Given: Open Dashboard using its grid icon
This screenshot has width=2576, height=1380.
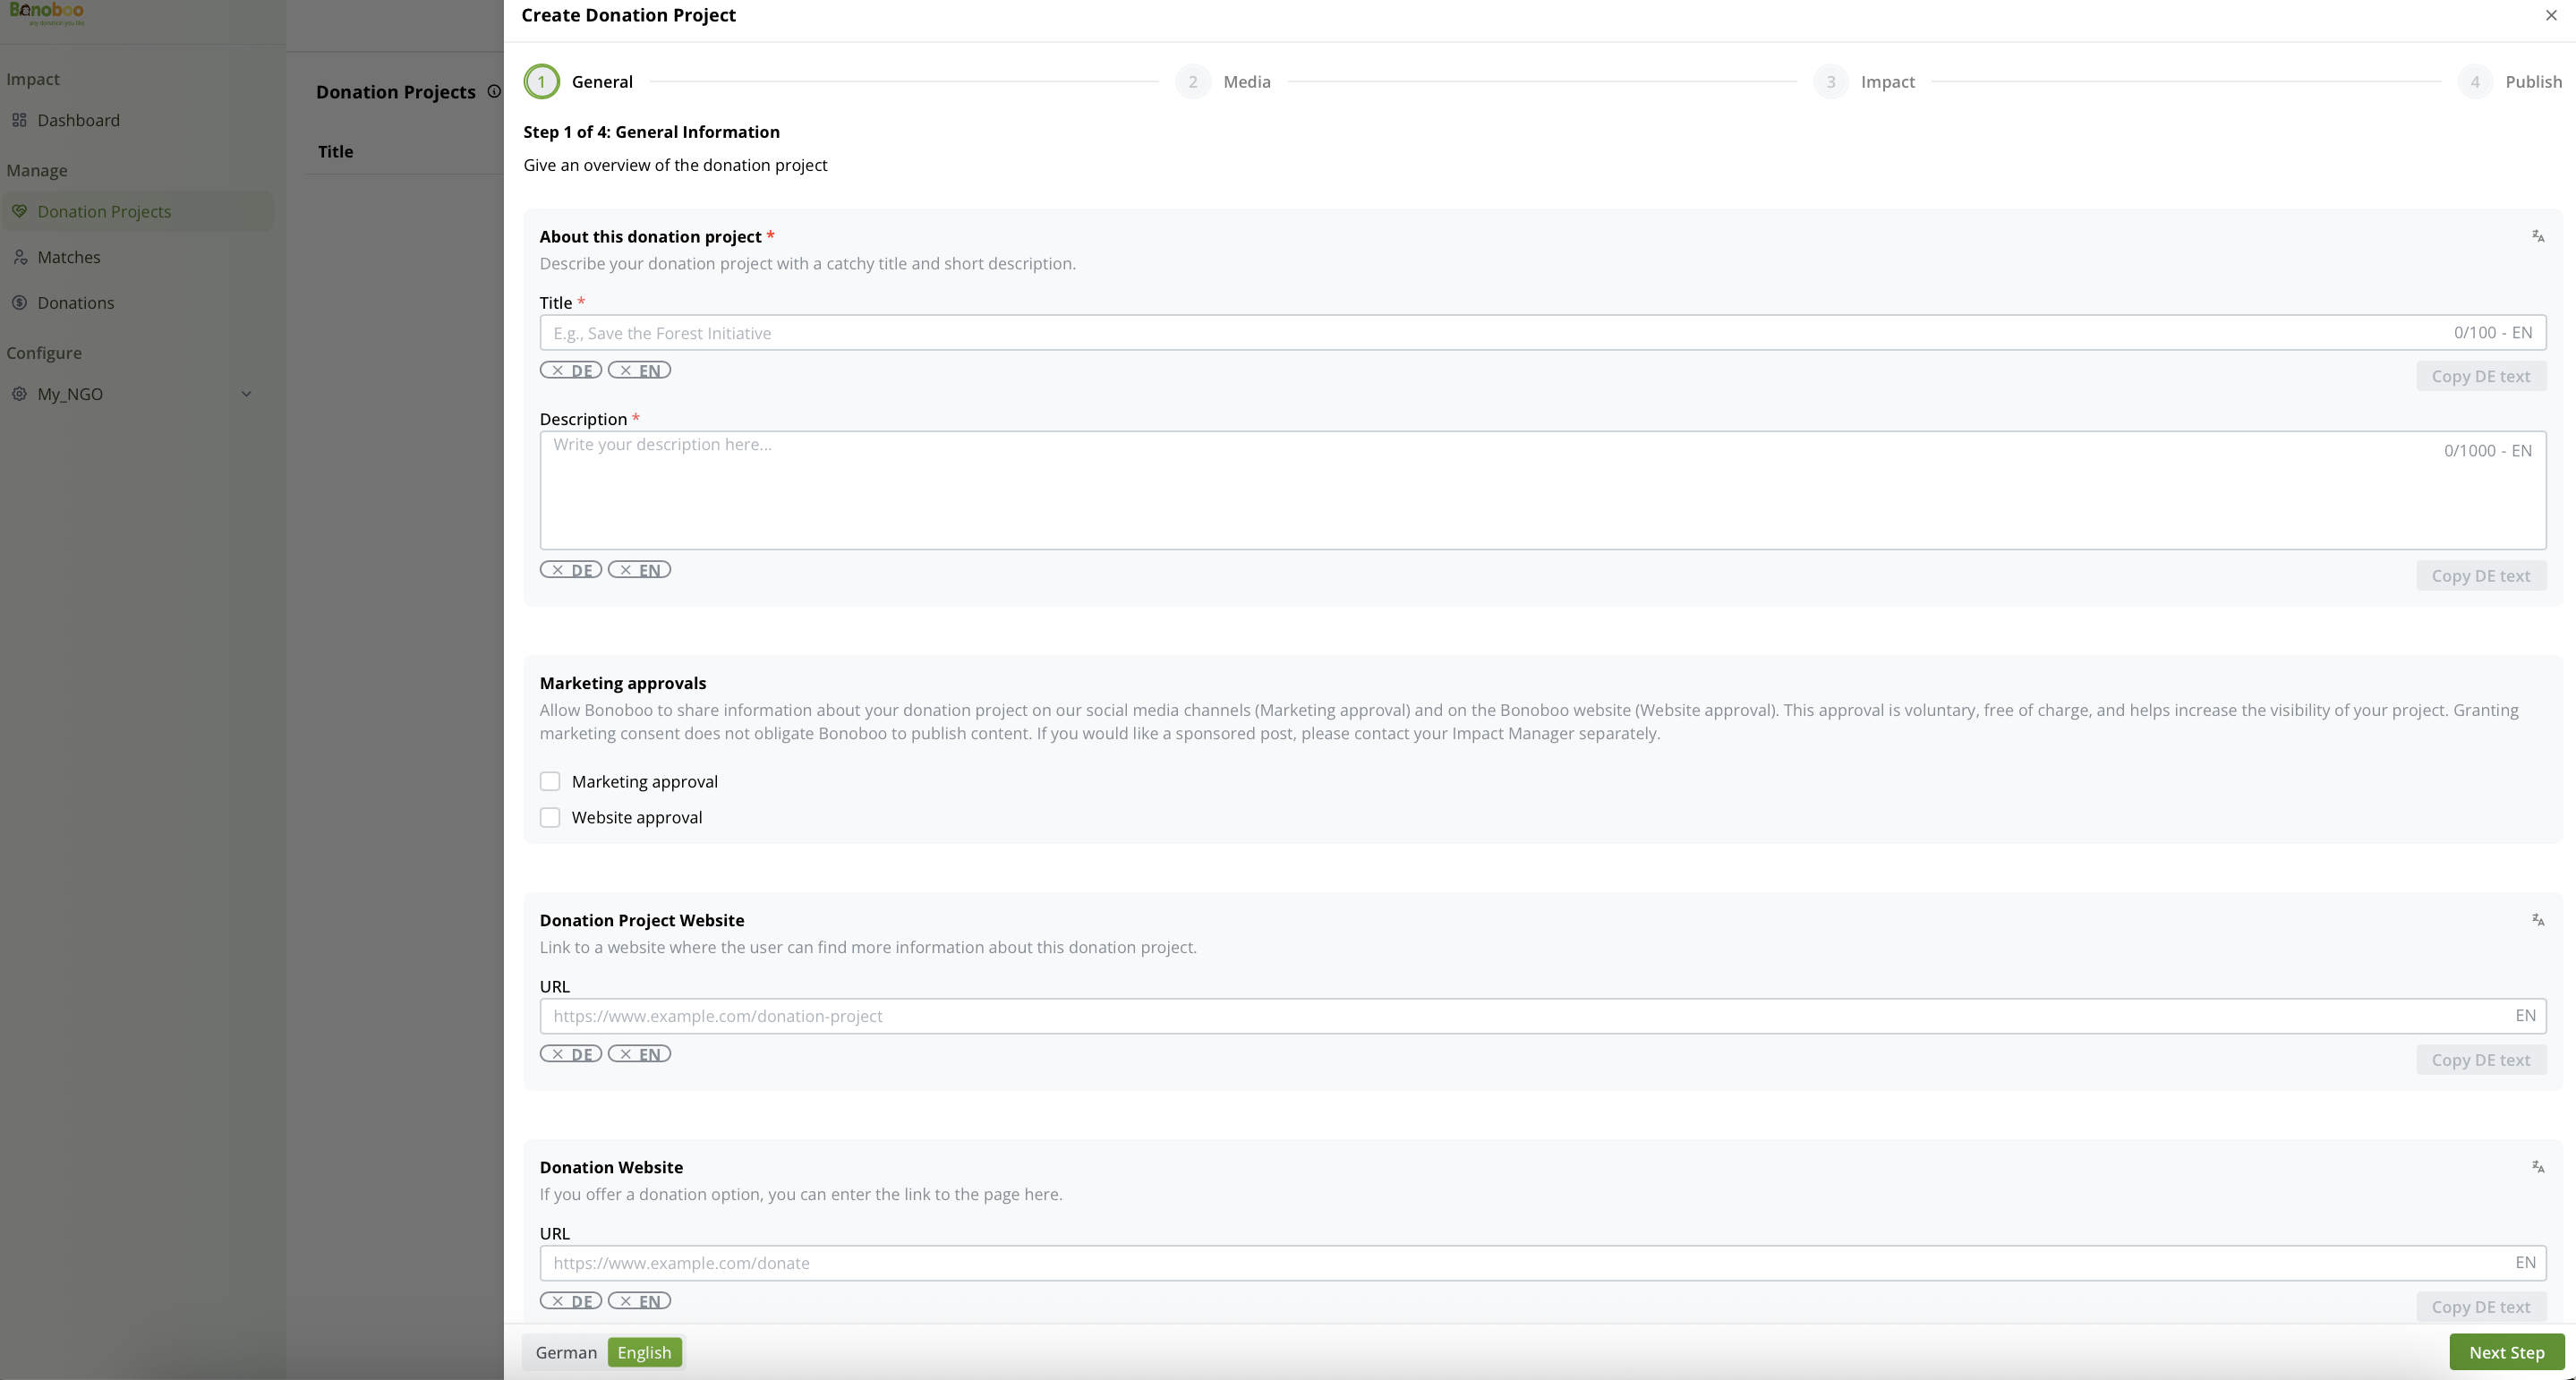Looking at the screenshot, I should pos(21,120).
